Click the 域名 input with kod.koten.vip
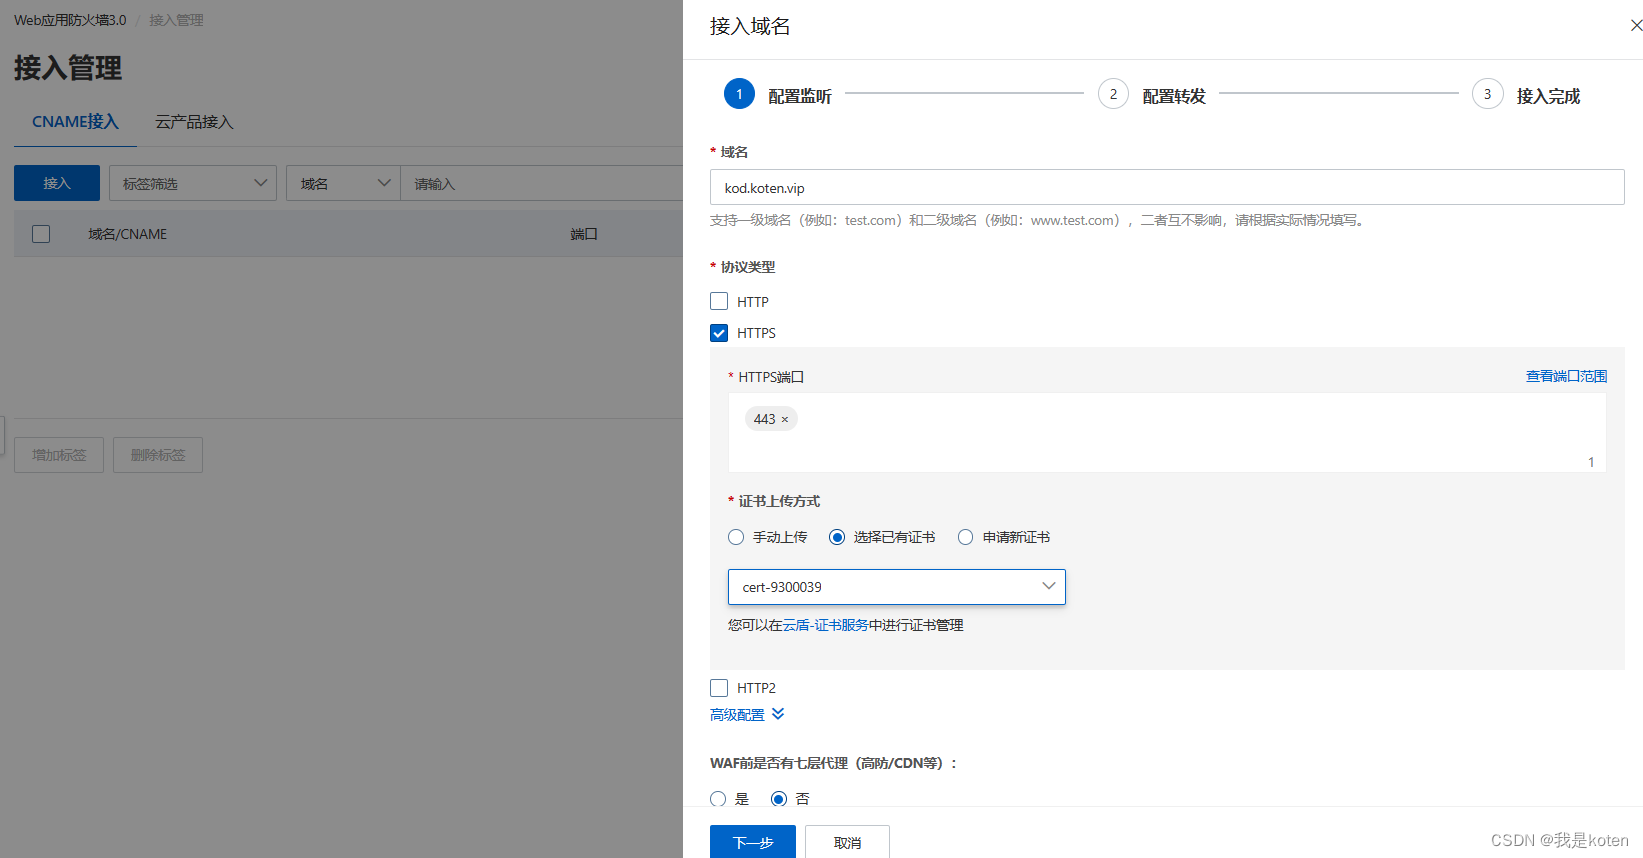This screenshot has height=858, width=1643. tap(1167, 187)
